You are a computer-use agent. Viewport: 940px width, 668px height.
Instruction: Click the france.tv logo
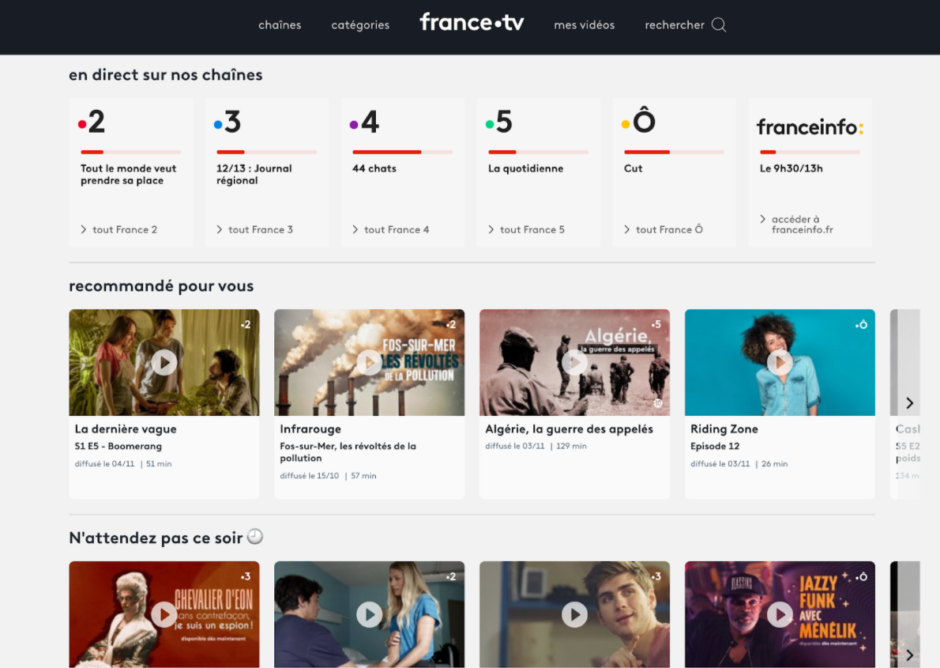pyautogui.click(x=472, y=23)
